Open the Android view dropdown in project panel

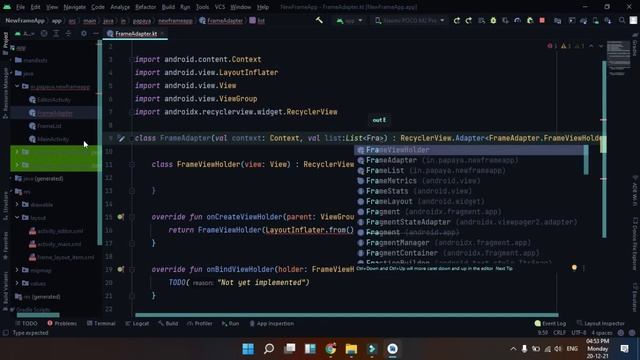tap(25, 33)
